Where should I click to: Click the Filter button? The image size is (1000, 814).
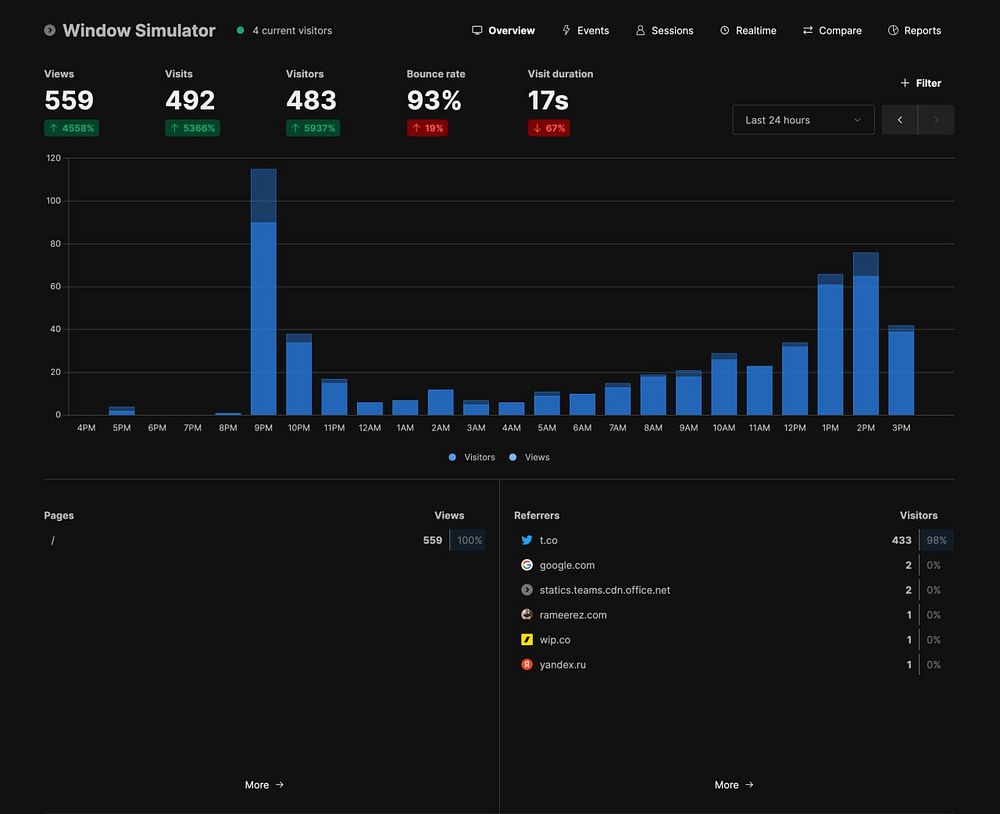tap(921, 83)
